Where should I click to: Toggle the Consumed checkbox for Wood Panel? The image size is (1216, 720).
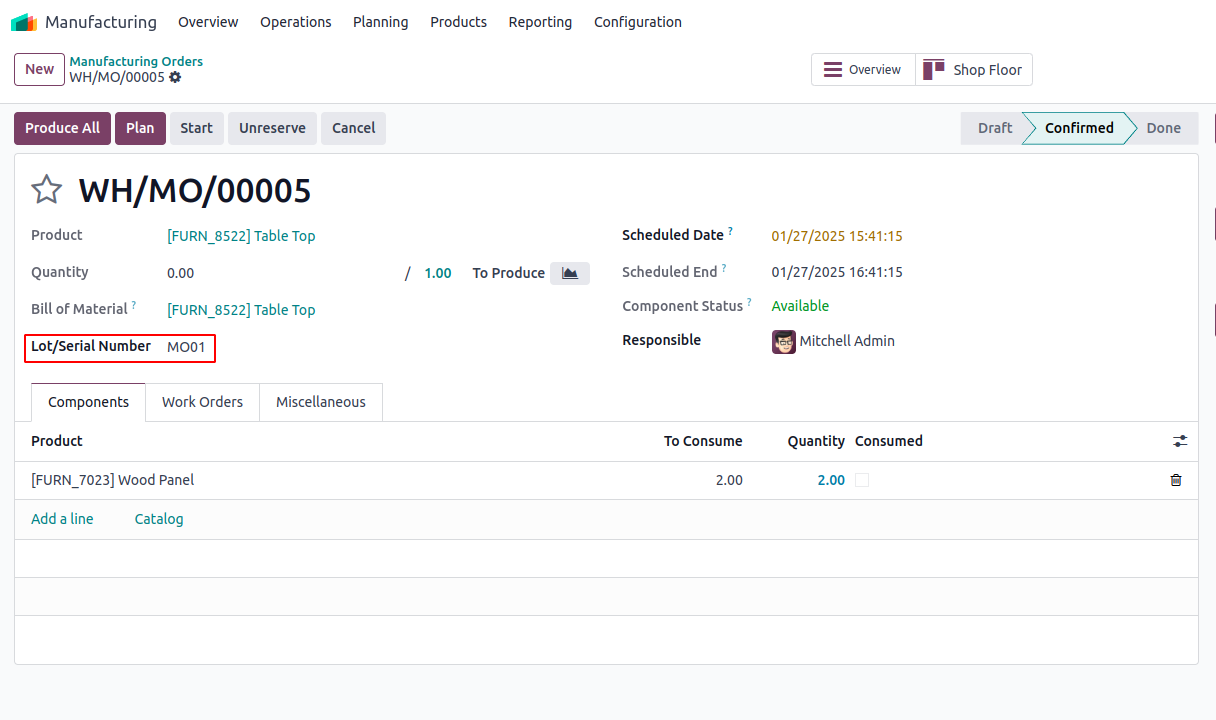[862, 480]
